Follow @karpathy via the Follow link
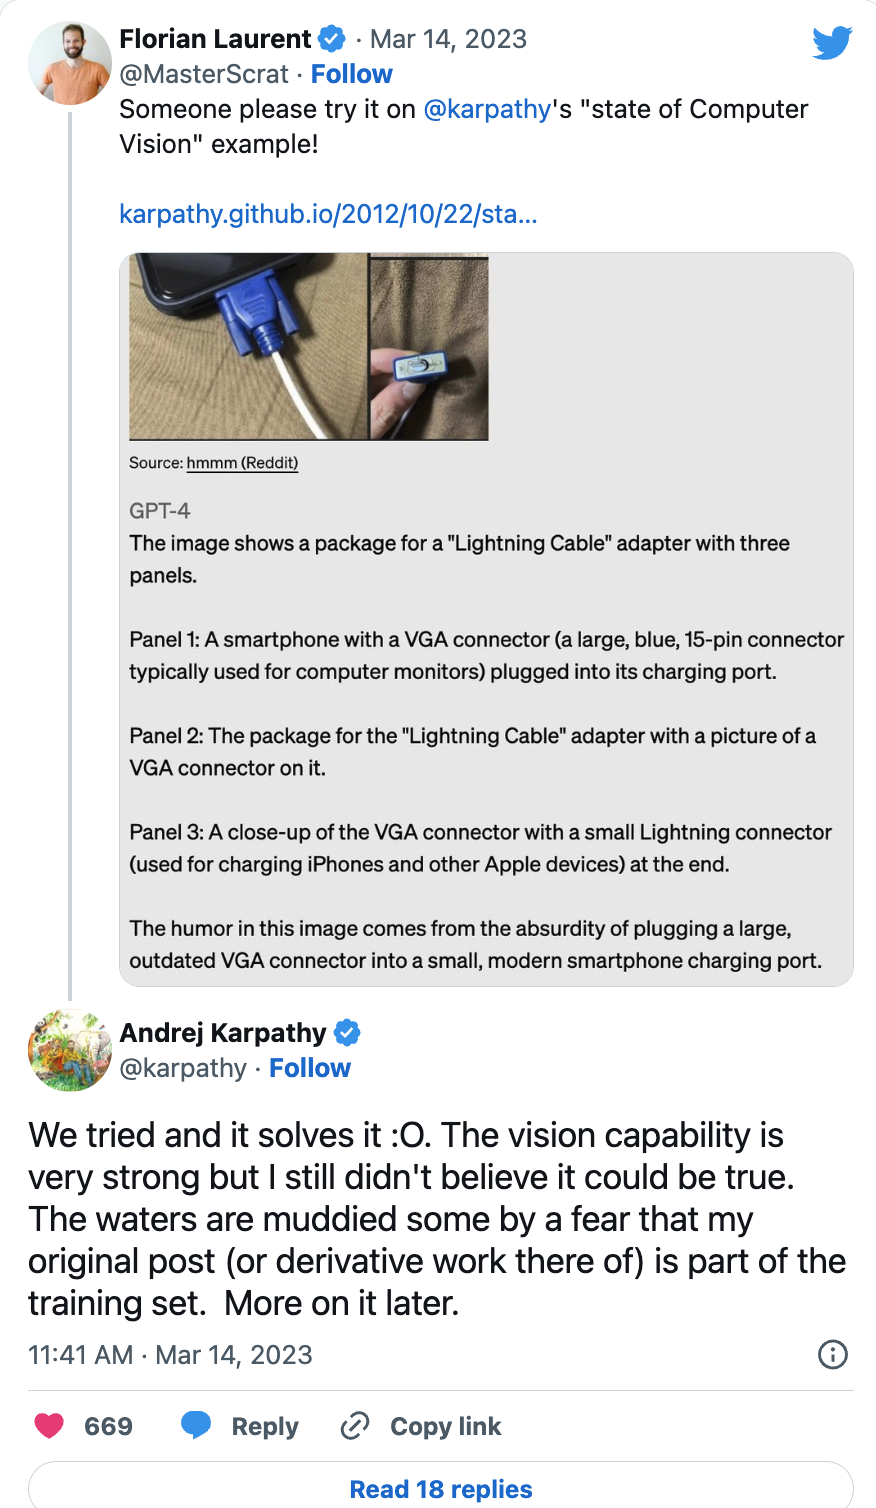Viewport: 876px width, 1508px height. [x=310, y=1068]
